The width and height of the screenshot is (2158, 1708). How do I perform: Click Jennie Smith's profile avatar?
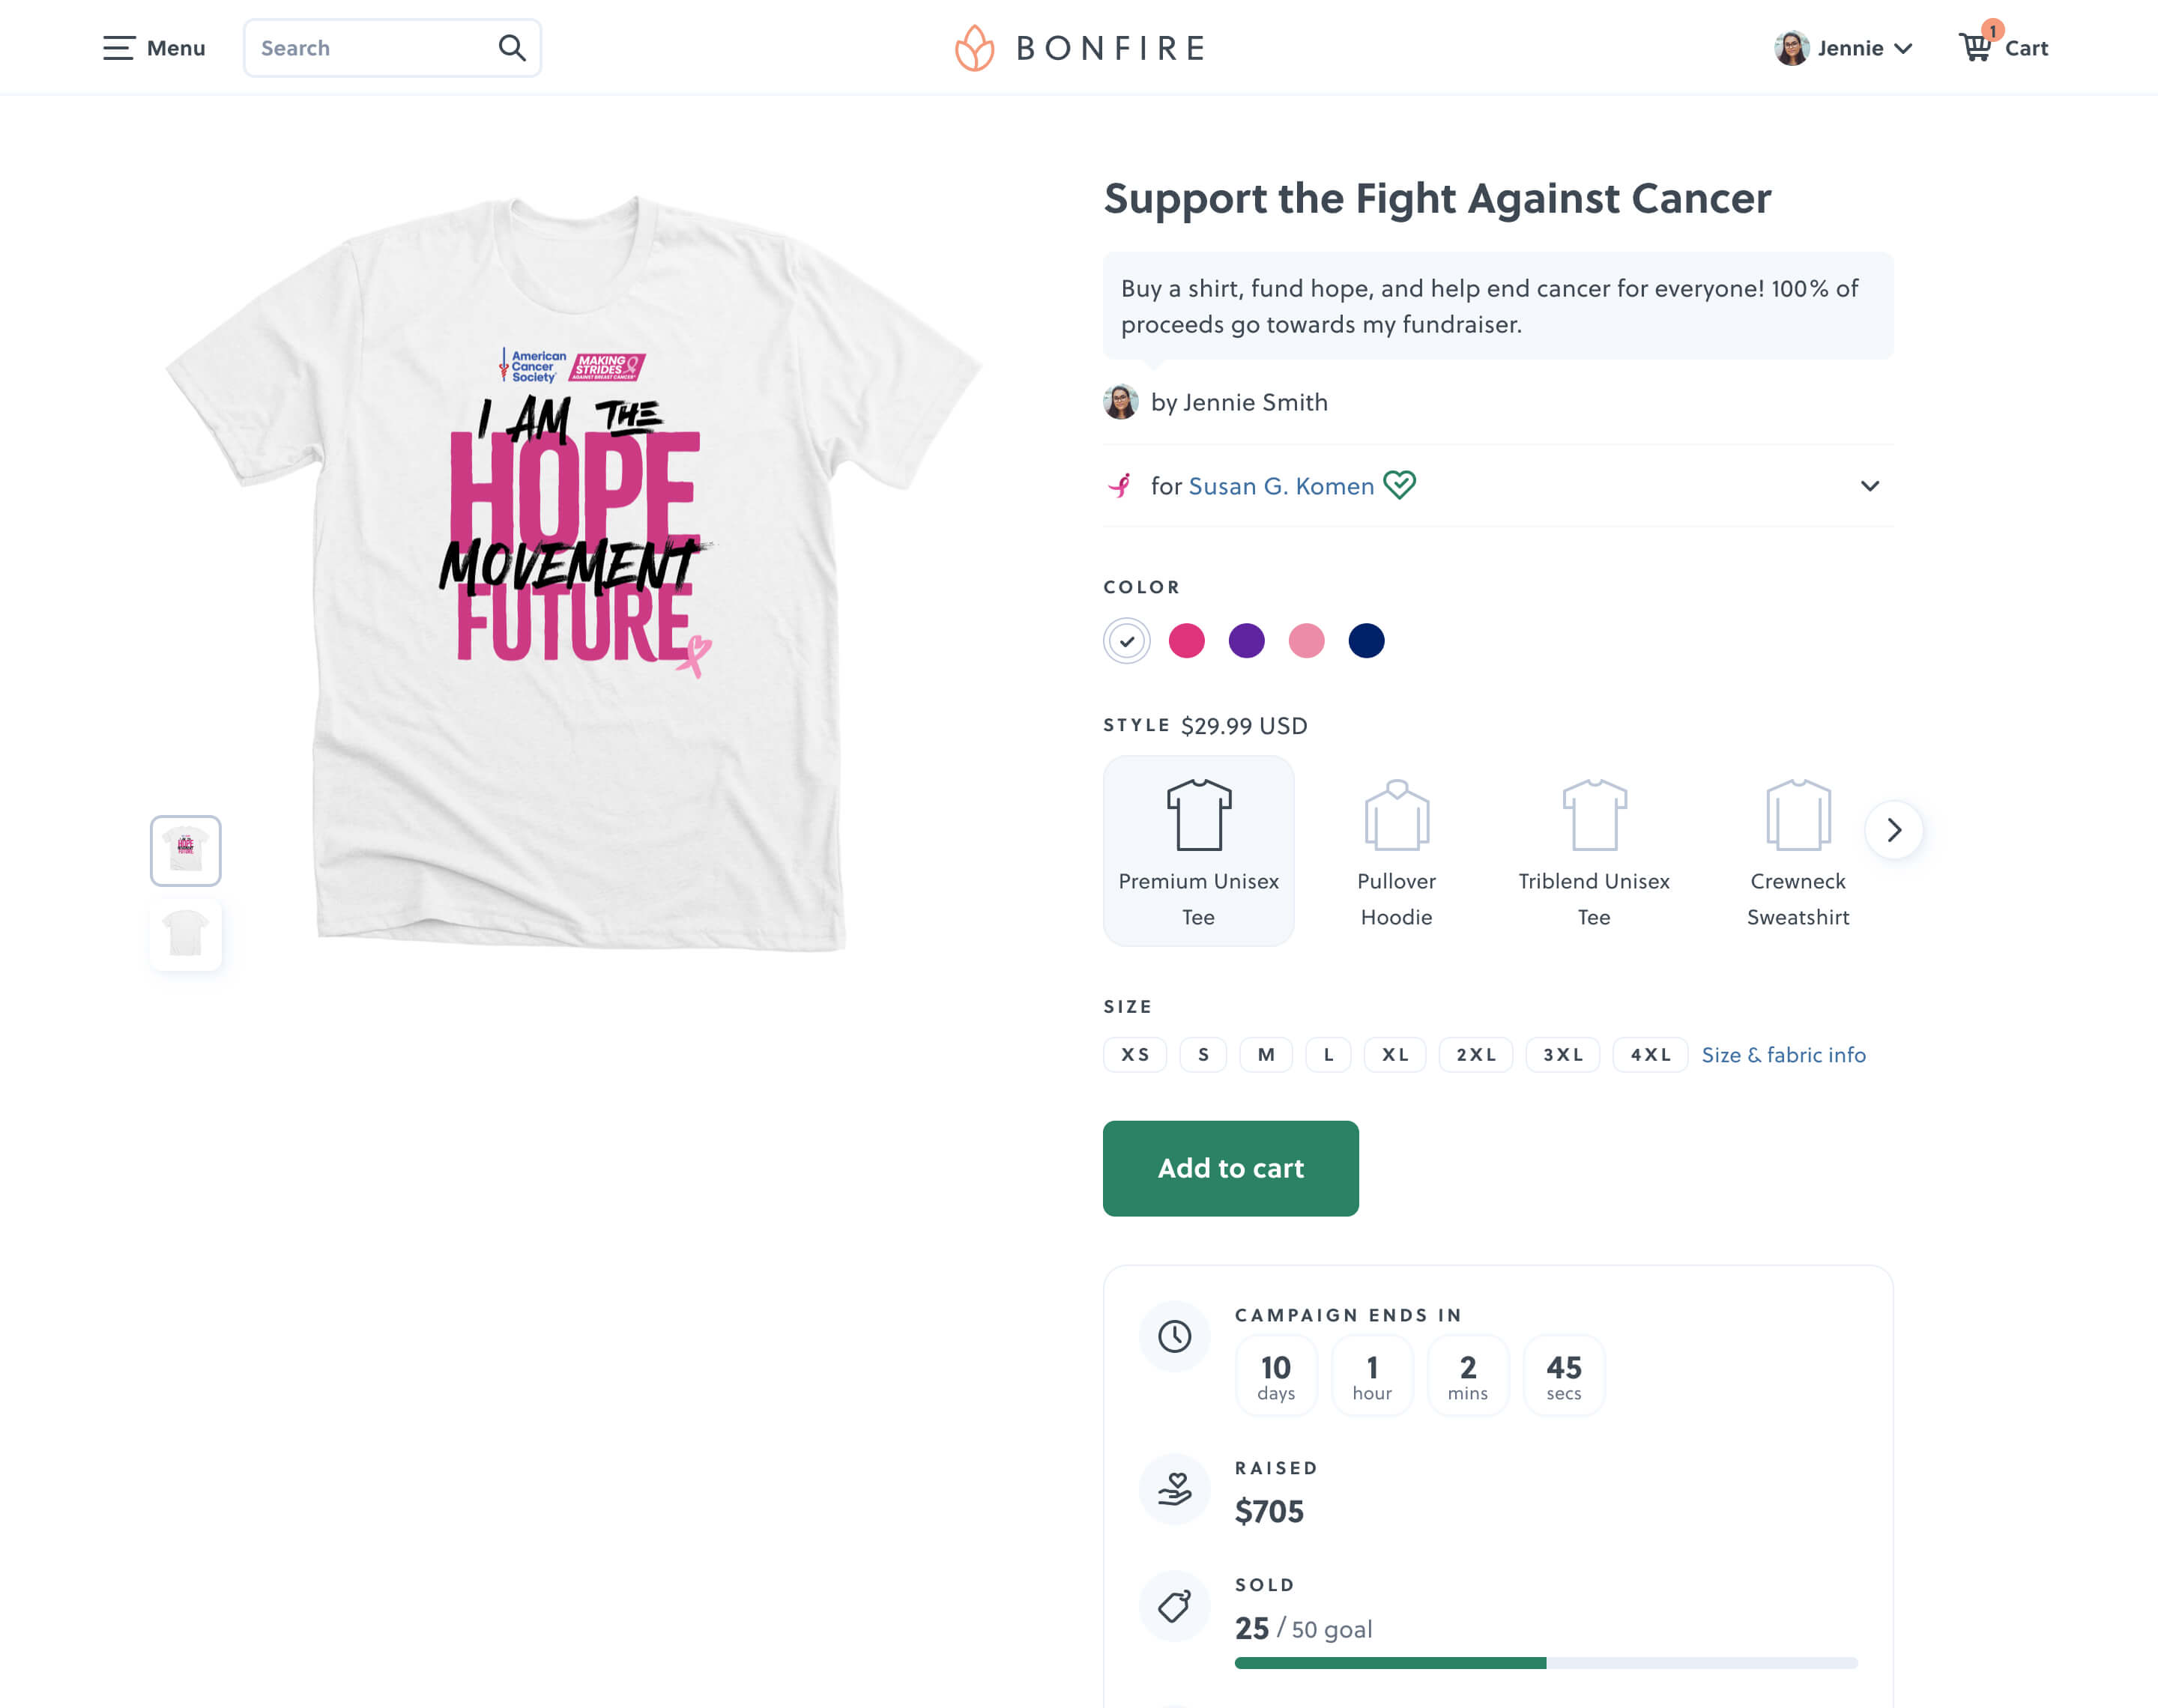[1122, 403]
